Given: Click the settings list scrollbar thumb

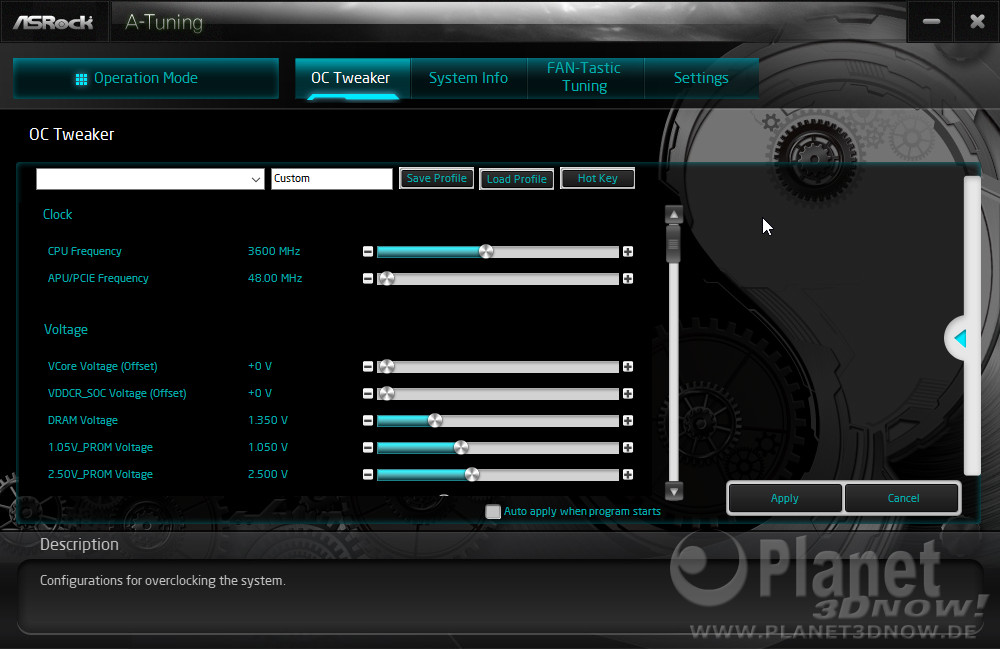Looking at the screenshot, I should 673,244.
